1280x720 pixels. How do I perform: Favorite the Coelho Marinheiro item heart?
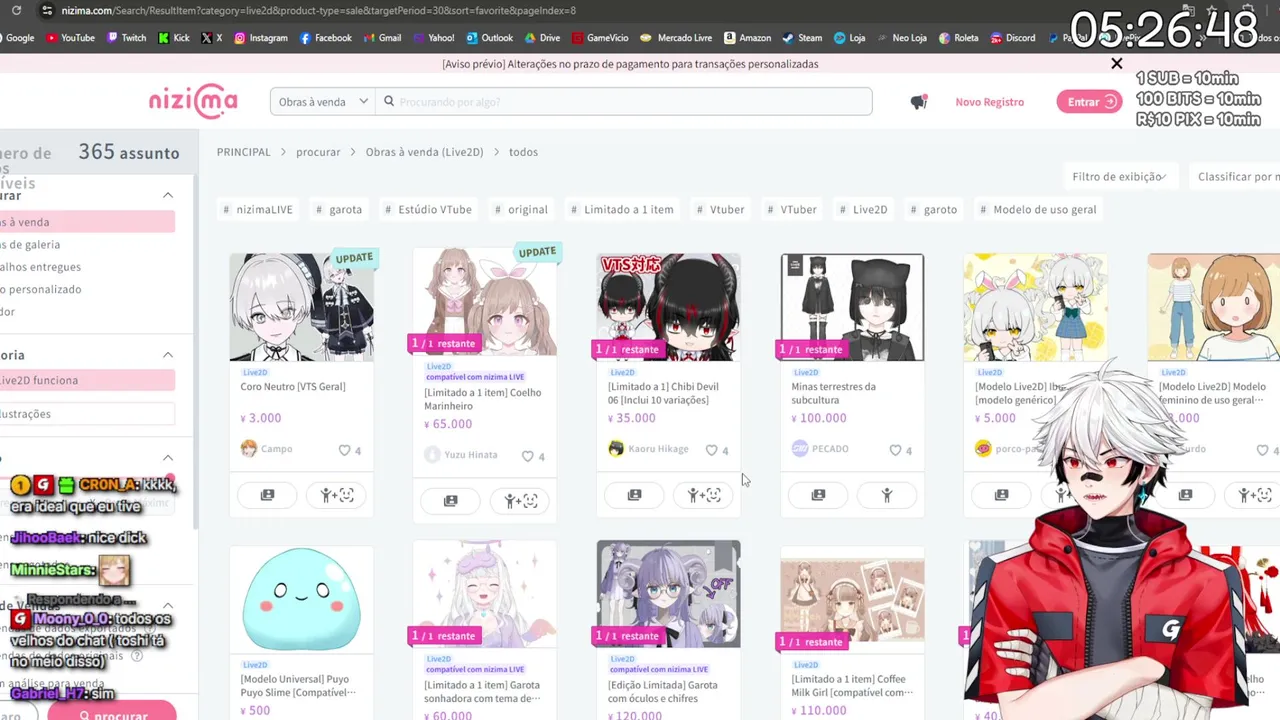click(x=528, y=456)
